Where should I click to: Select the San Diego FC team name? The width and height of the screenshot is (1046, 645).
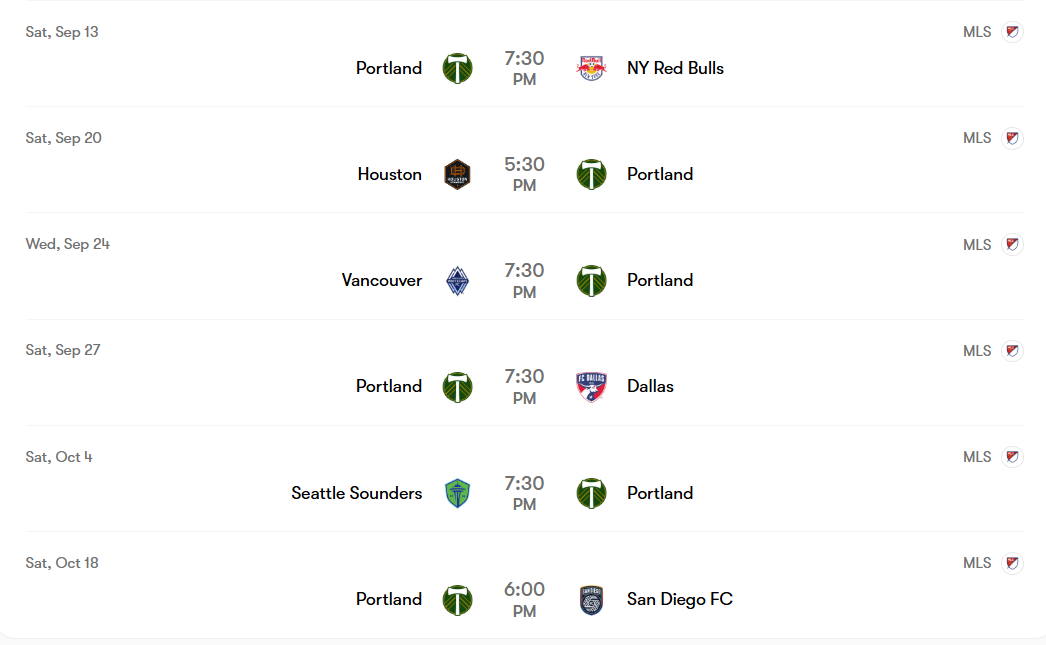point(680,599)
